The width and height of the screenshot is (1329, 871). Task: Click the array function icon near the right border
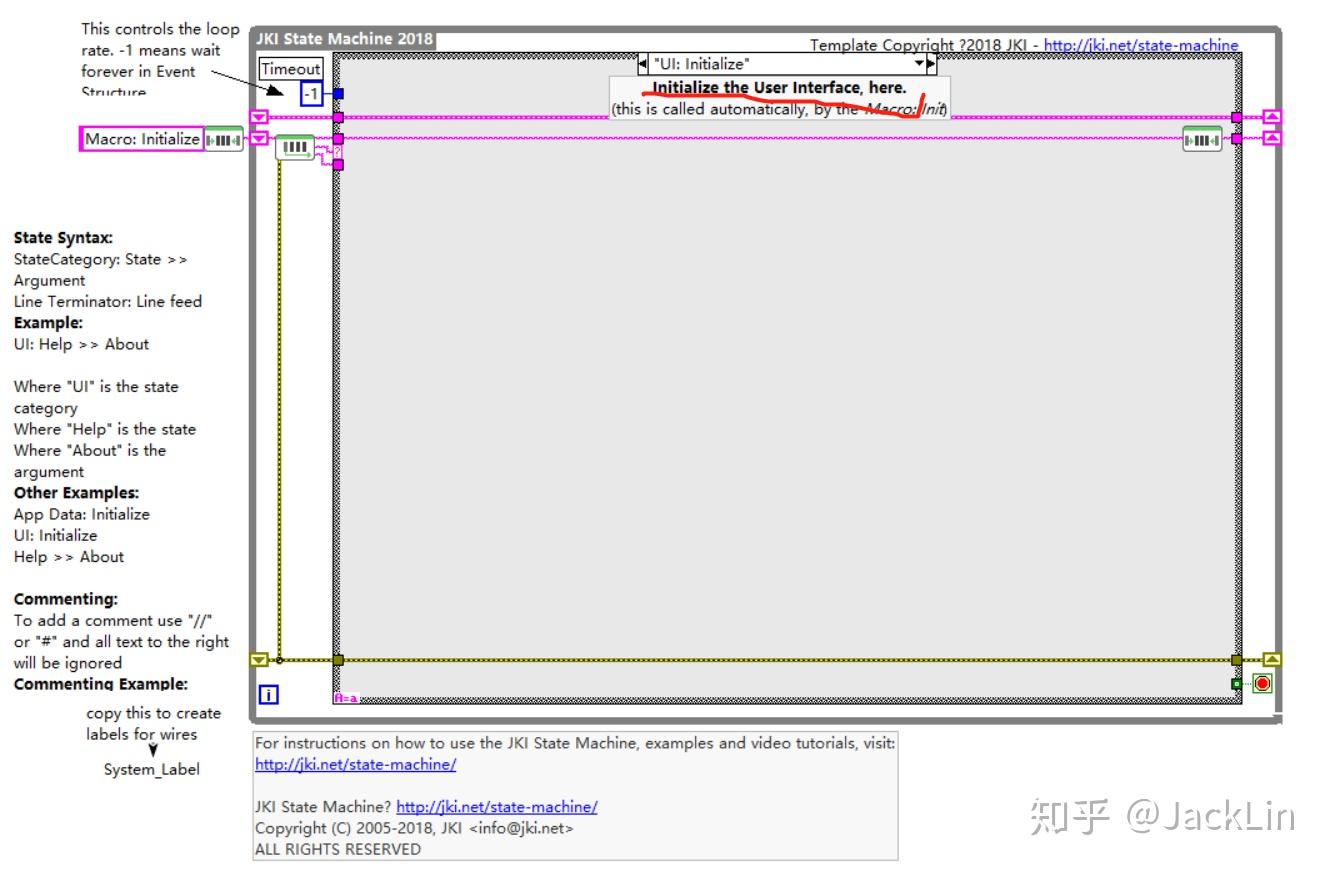pos(1202,139)
